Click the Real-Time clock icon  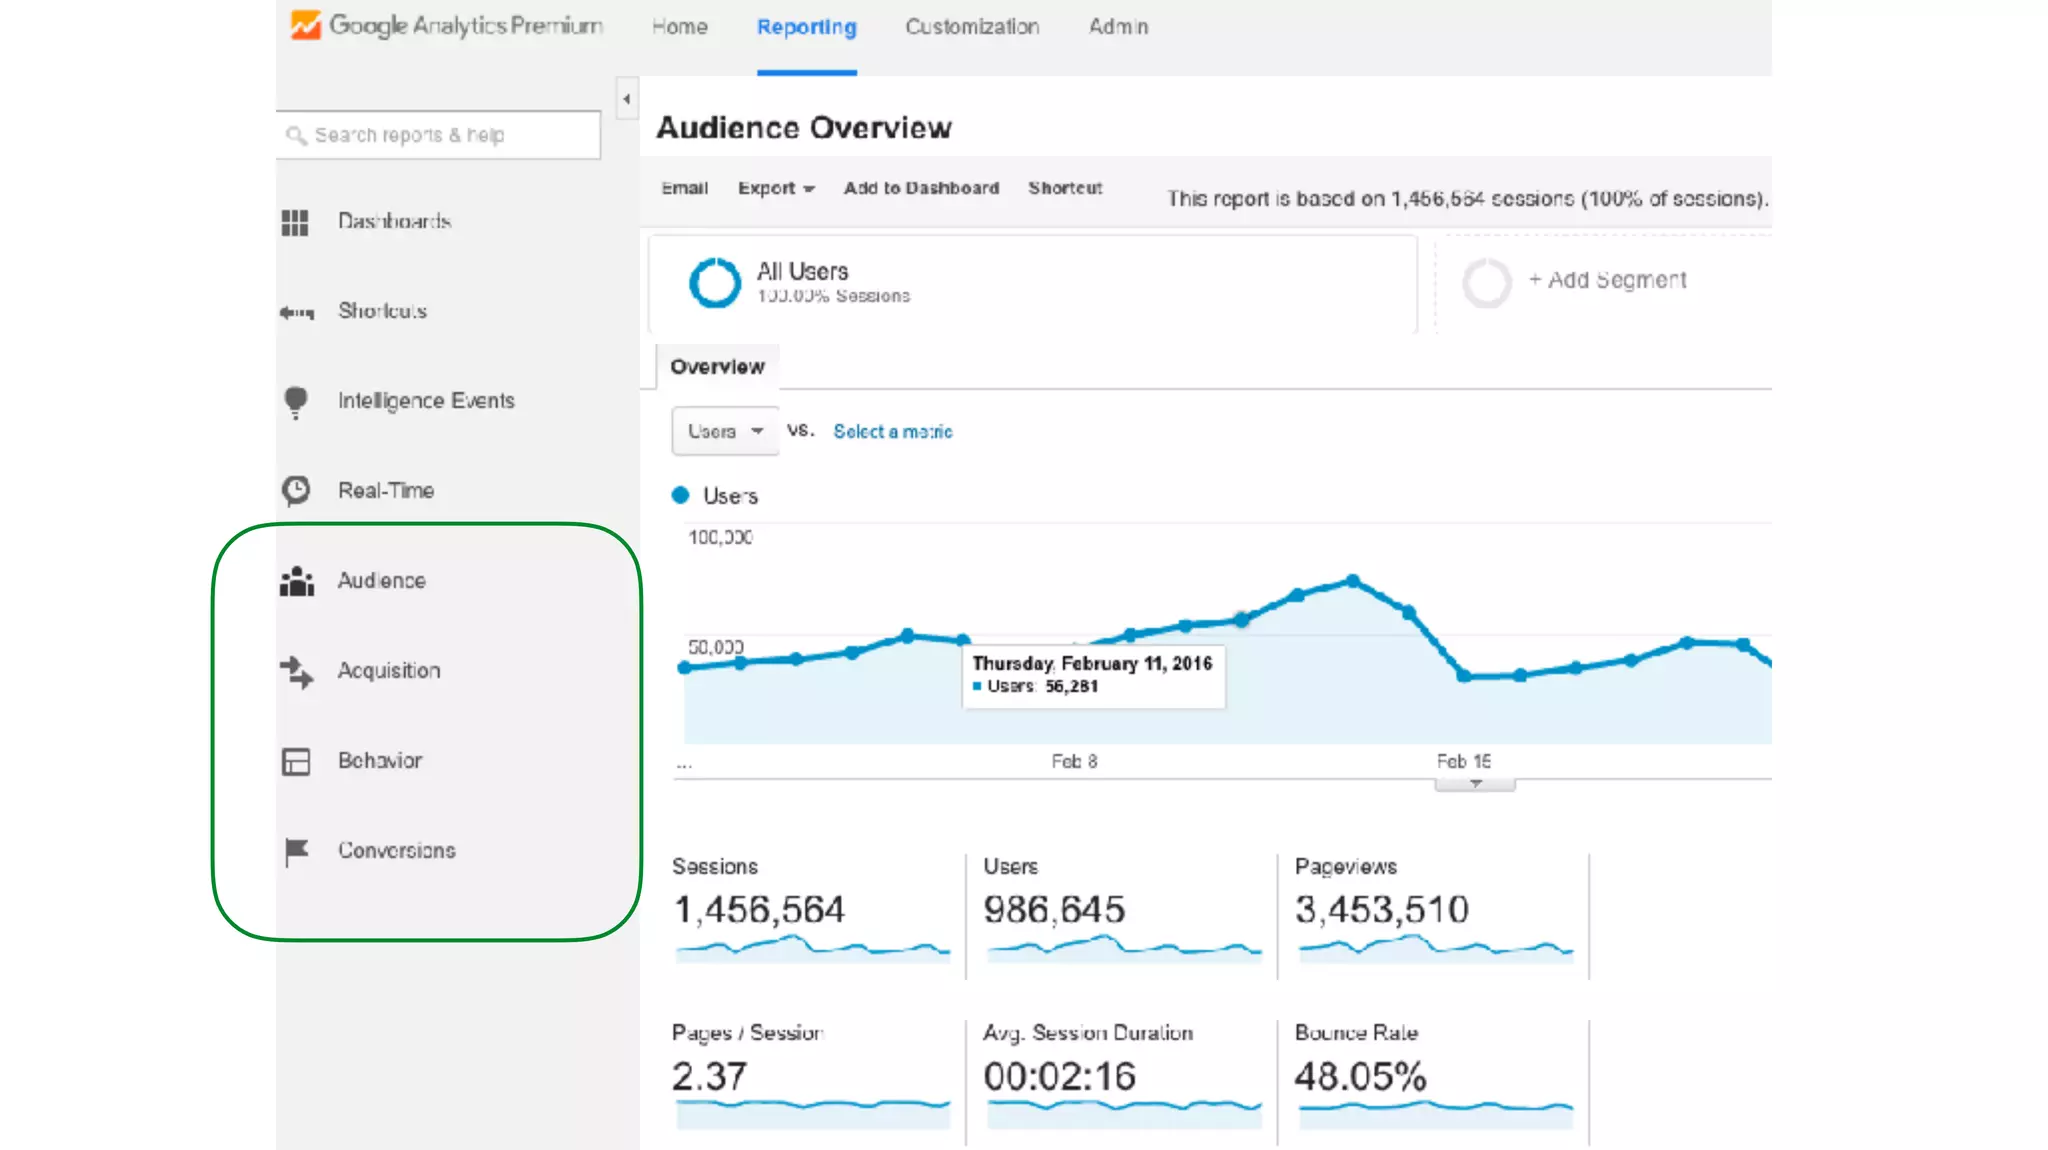coord(296,491)
